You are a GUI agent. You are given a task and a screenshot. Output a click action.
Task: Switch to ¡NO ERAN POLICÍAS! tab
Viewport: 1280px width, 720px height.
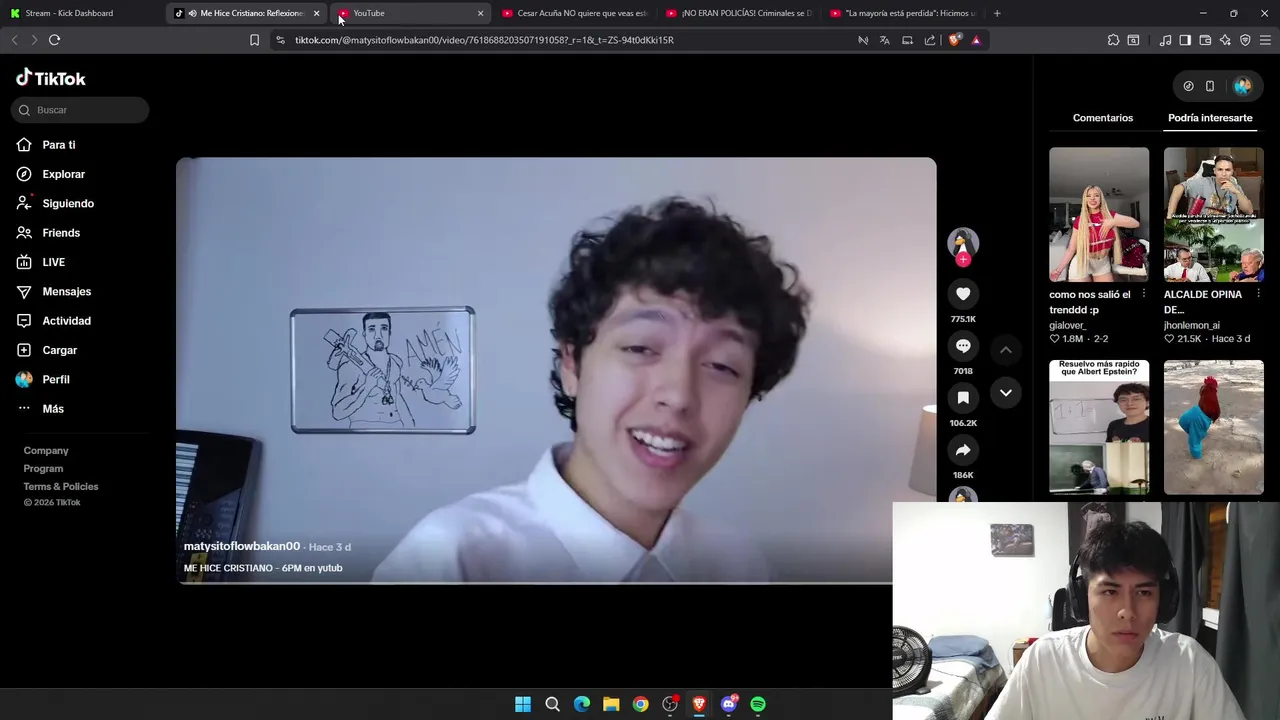pos(738,13)
